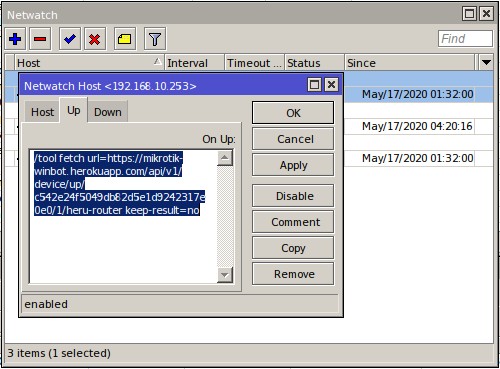Viewport: 500px width, 369px height.
Task: Add a Comment to the host
Action: 293,222
